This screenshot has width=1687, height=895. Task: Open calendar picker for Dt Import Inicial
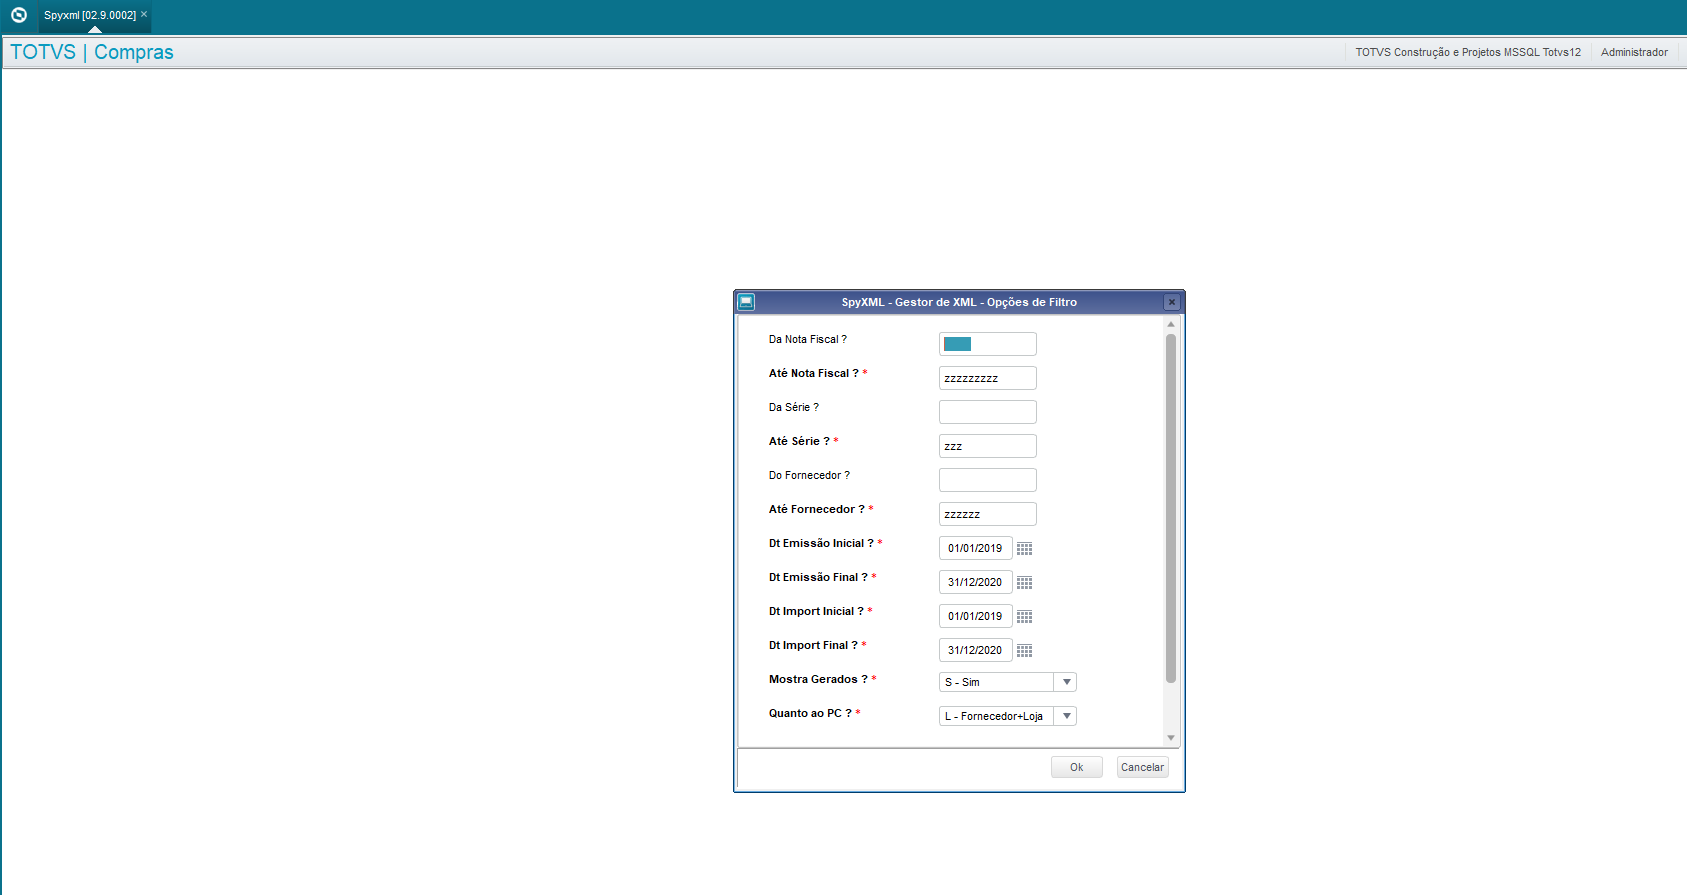(x=1024, y=617)
